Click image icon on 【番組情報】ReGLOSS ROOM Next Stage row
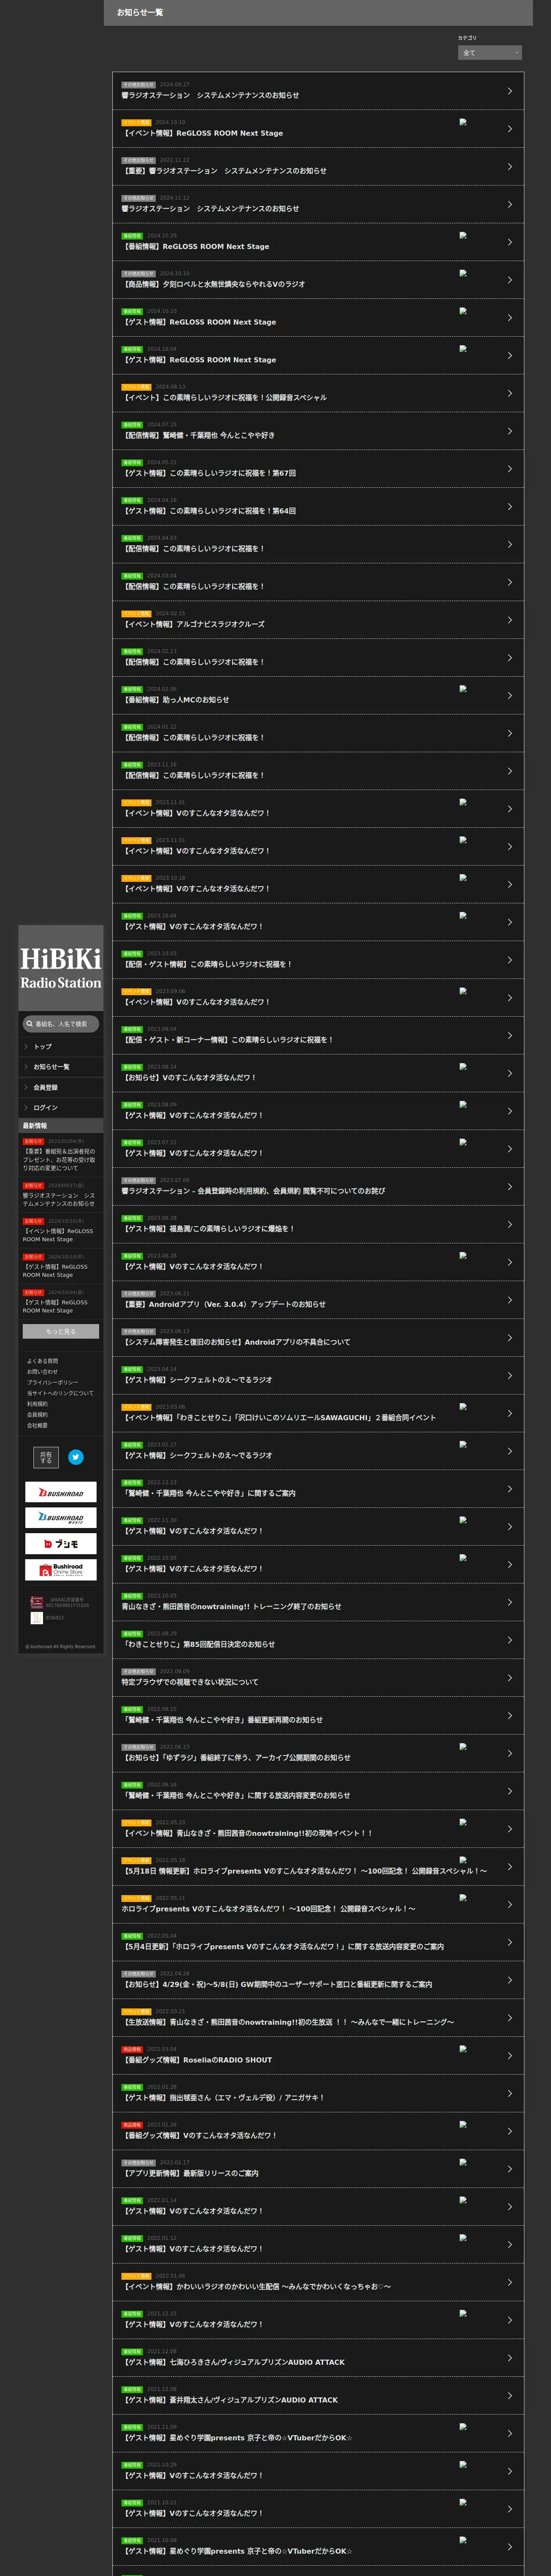 point(463,235)
